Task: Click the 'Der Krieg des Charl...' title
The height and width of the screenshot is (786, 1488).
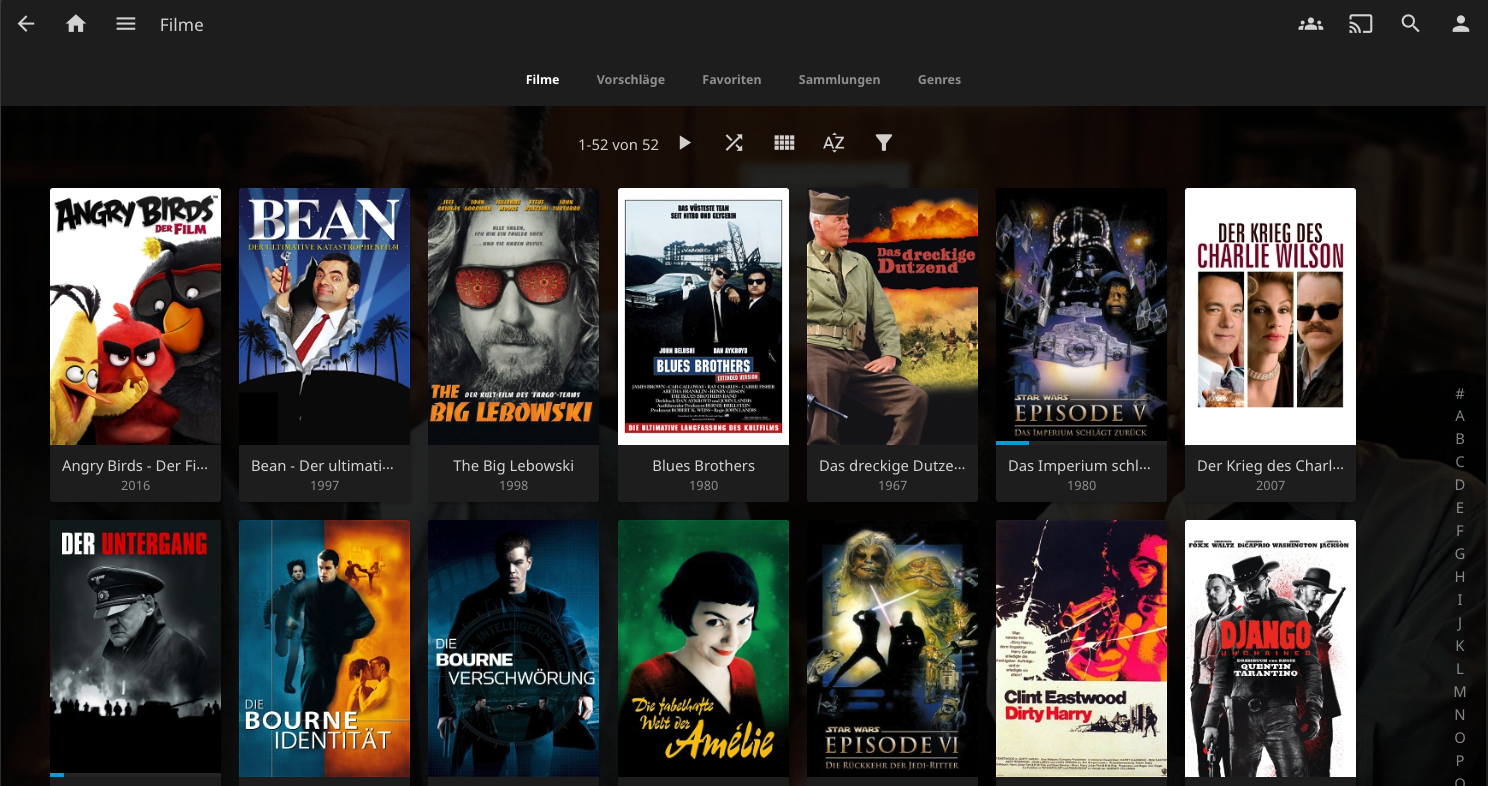Action: pyautogui.click(x=1270, y=466)
